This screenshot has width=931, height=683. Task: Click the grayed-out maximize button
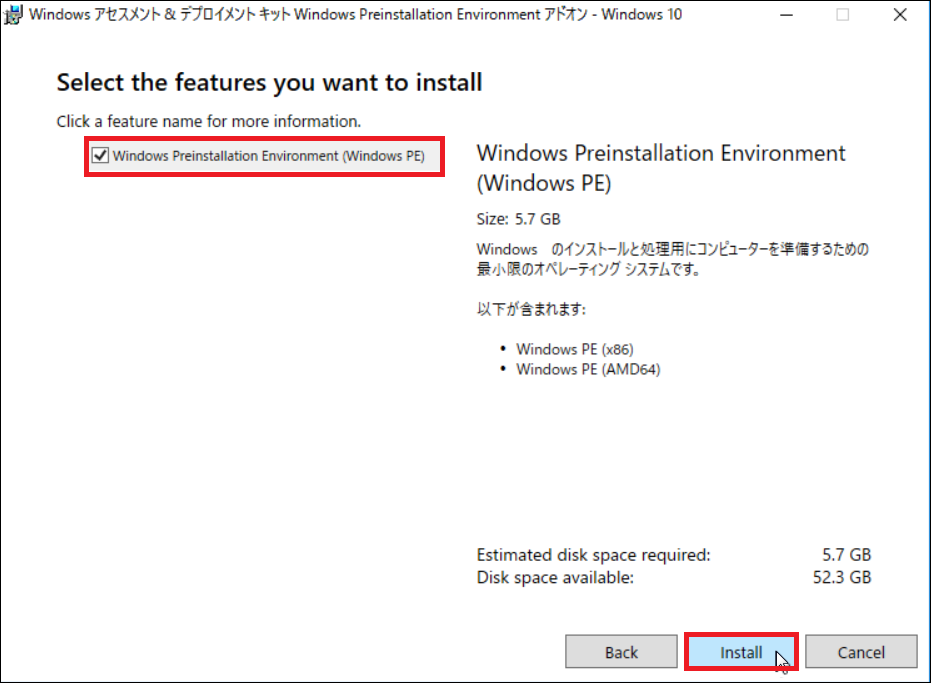pyautogui.click(x=842, y=15)
